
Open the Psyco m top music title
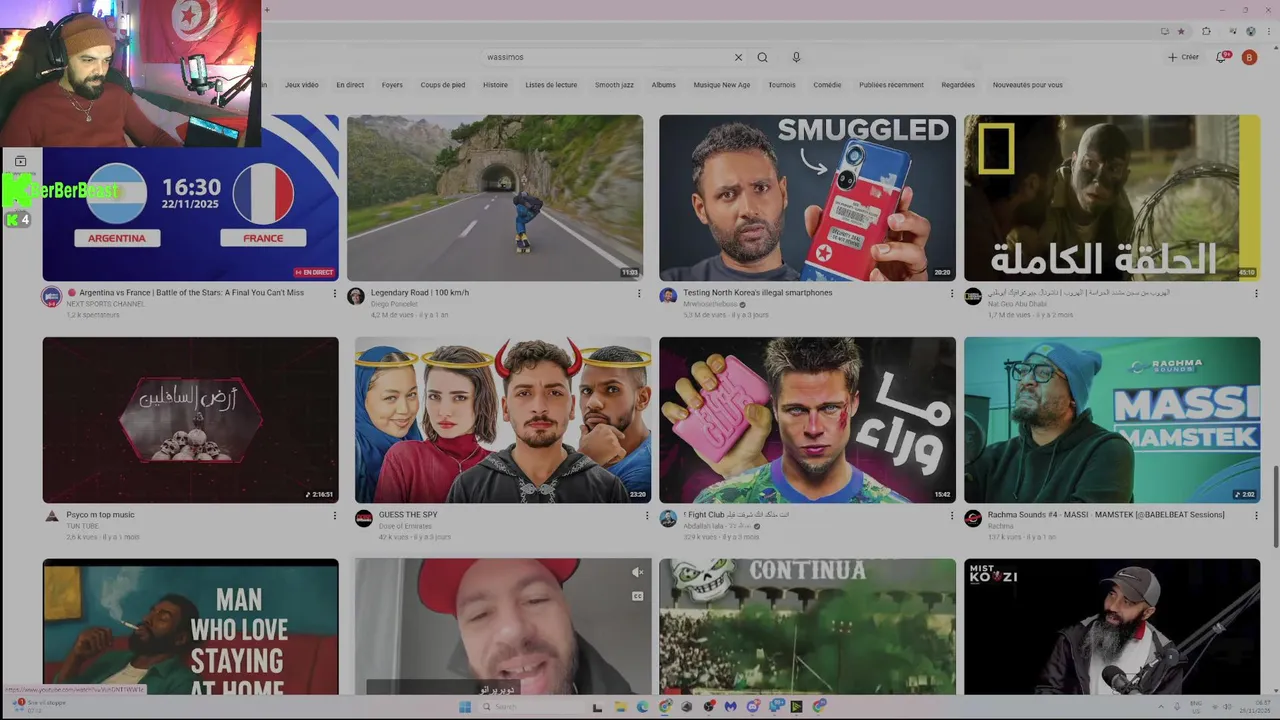click(100, 515)
